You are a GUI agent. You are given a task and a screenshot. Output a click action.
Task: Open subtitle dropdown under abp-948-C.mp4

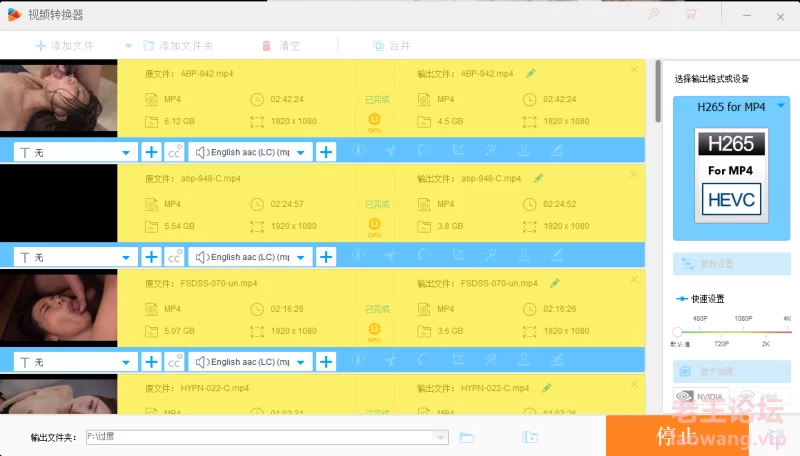click(x=75, y=257)
